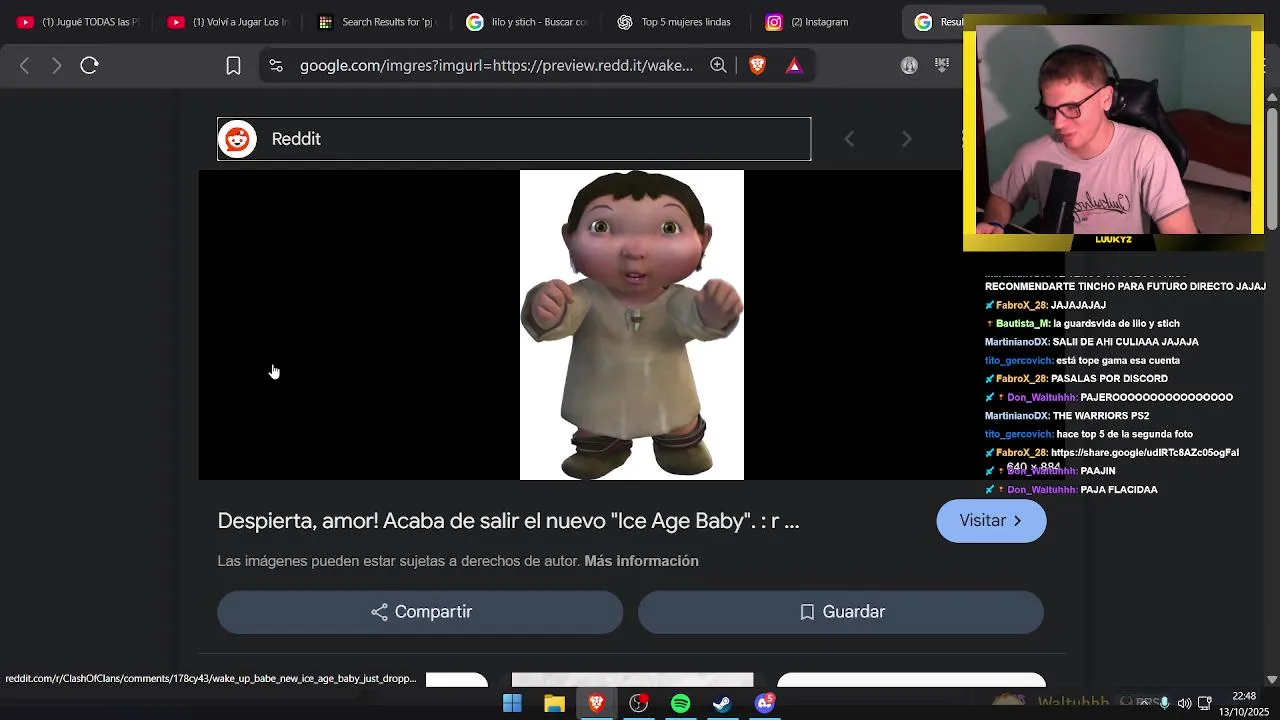This screenshot has width=1280, height=720.
Task: Open the 'Despierta, amor!' Ice Age Baby title link
Action: (508, 521)
